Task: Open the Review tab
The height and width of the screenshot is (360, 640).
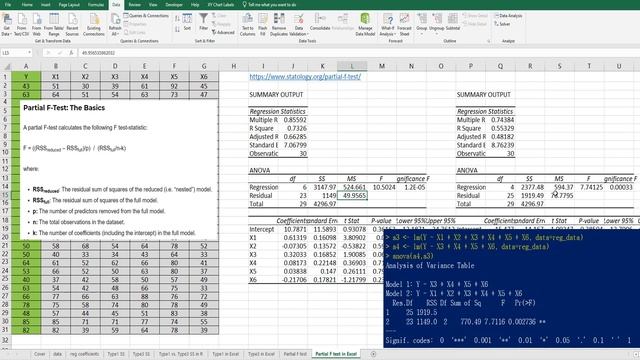Action: 134,4
